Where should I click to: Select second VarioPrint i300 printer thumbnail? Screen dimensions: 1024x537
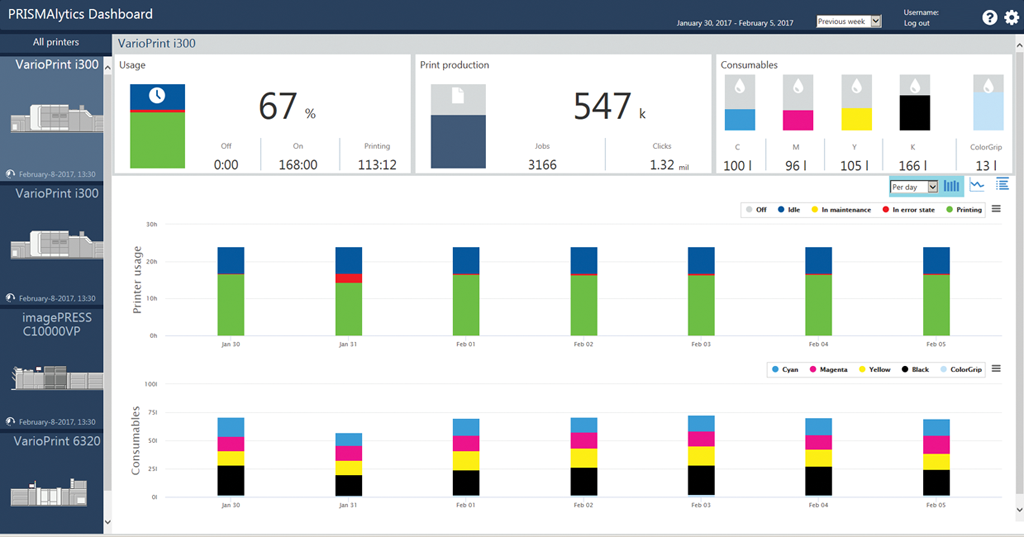[x=56, y=244]
